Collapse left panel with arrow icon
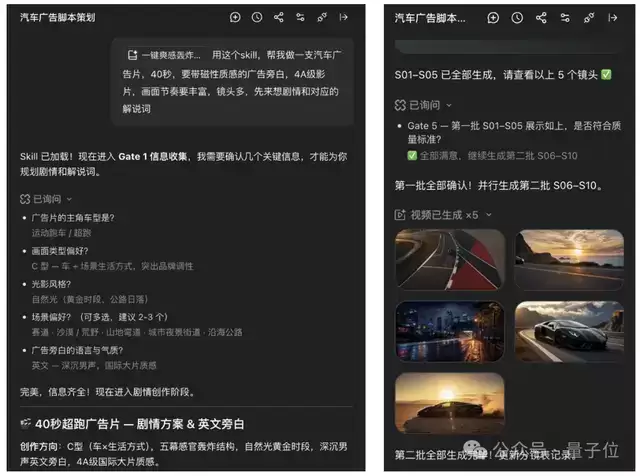 tap(344, 17)
